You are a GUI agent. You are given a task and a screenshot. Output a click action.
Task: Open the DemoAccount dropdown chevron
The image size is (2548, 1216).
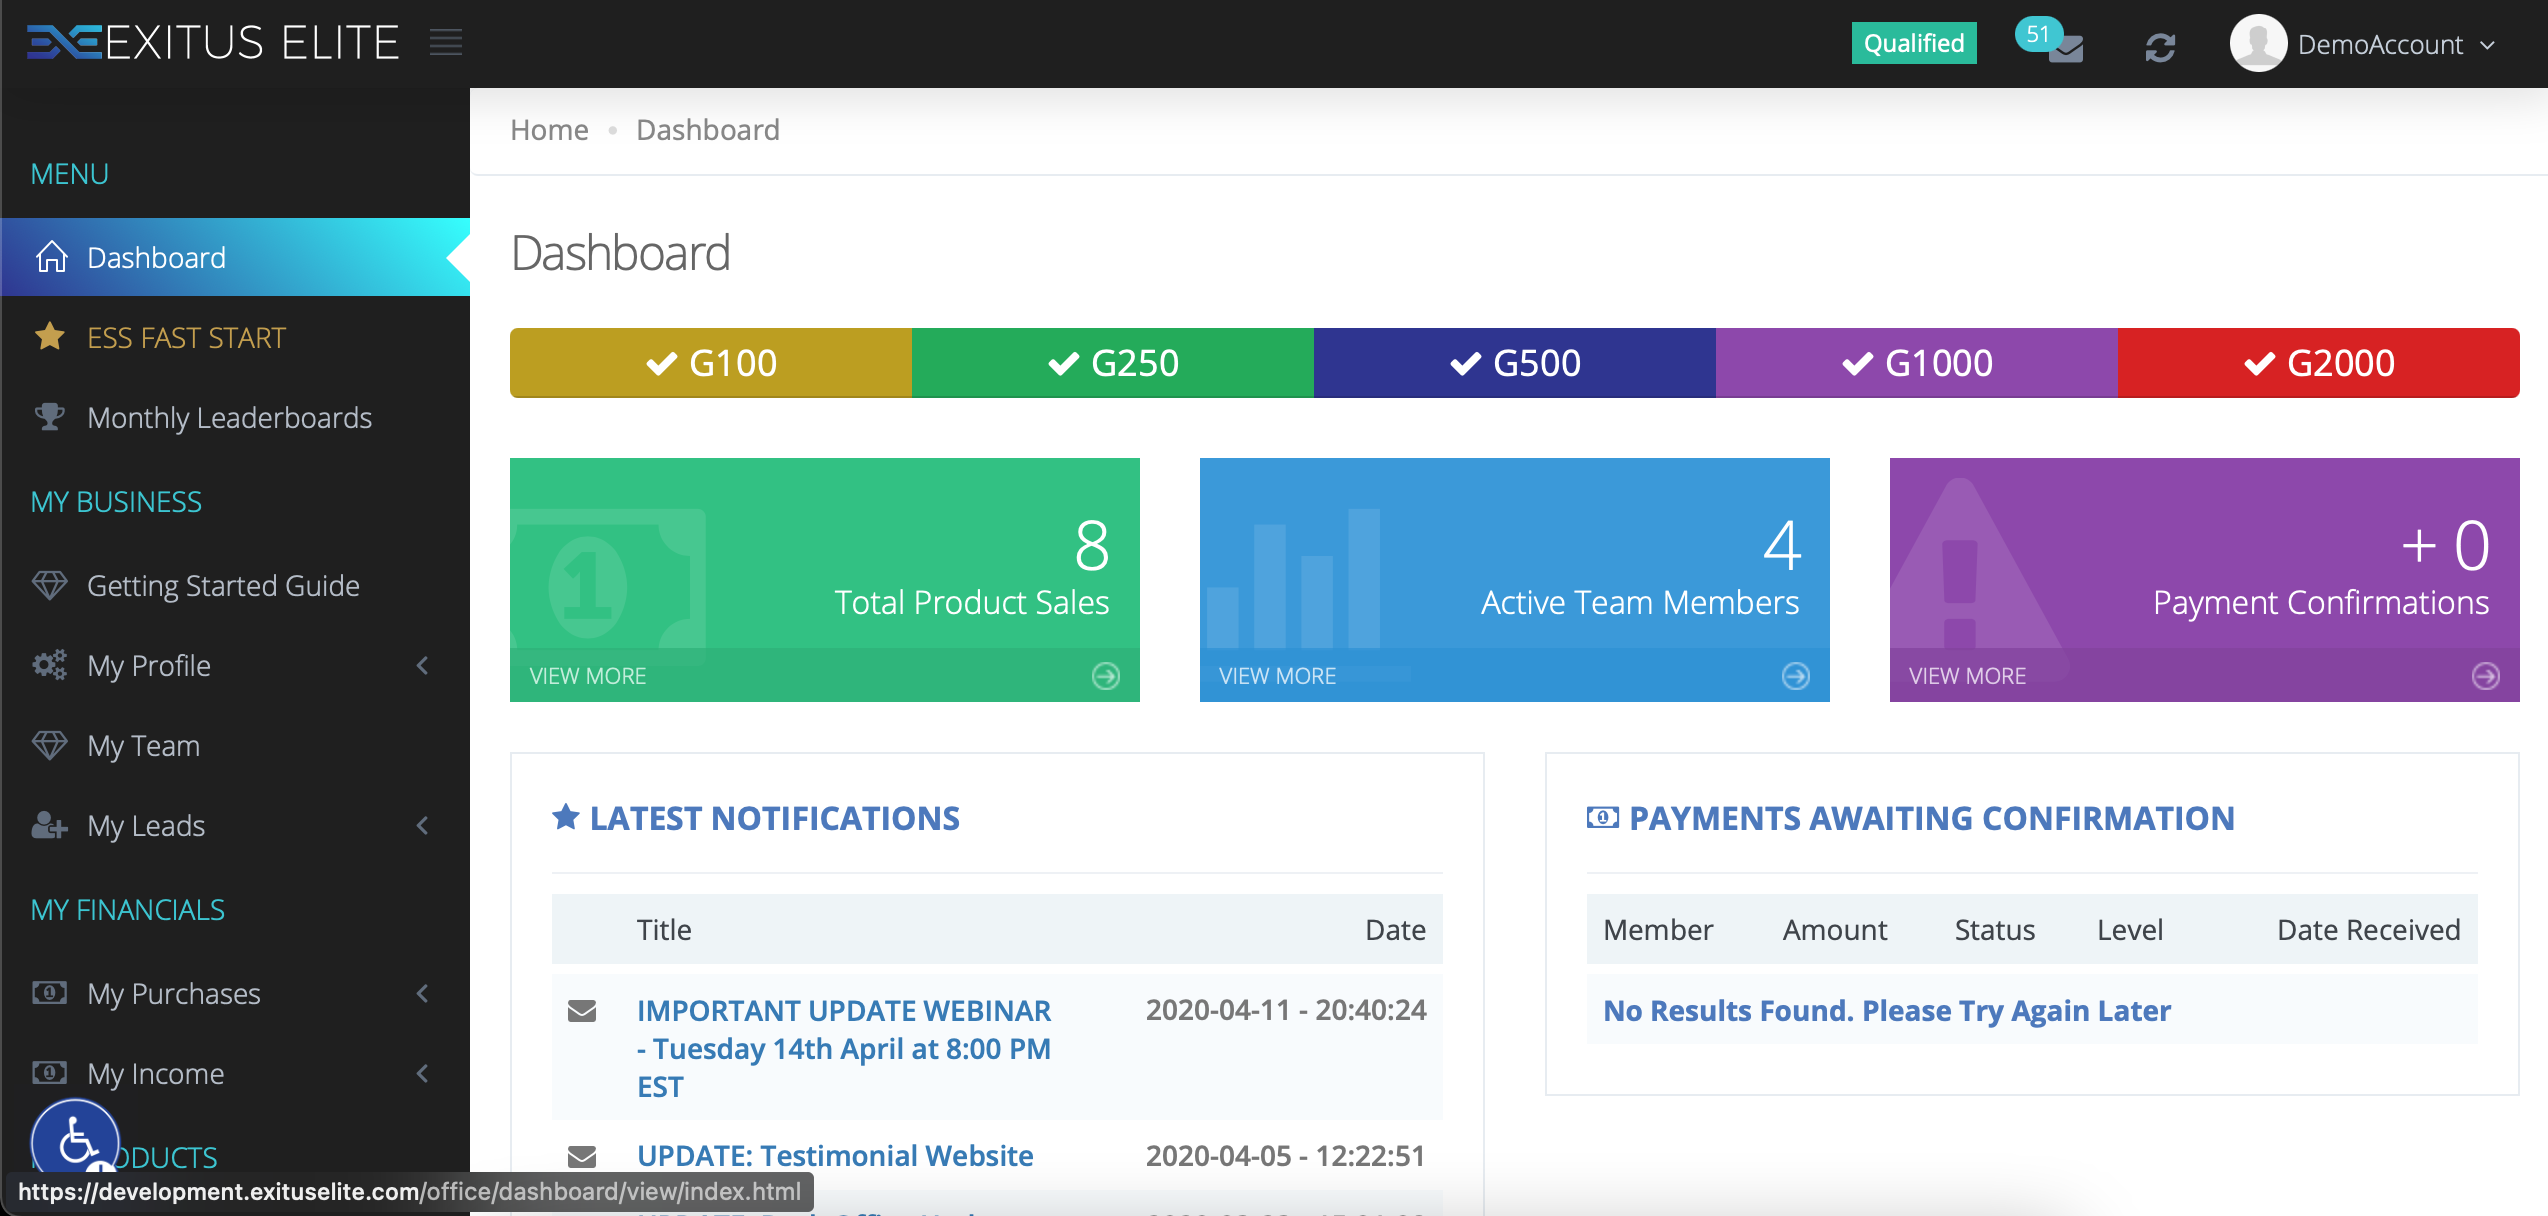(x=2488, y=45)
